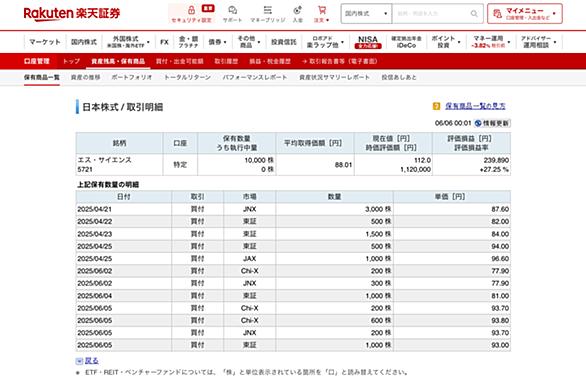This screenshot has width=586, height=383.
Task: Click the 88.01 average acquisition price
Action: tap(343, 165)
